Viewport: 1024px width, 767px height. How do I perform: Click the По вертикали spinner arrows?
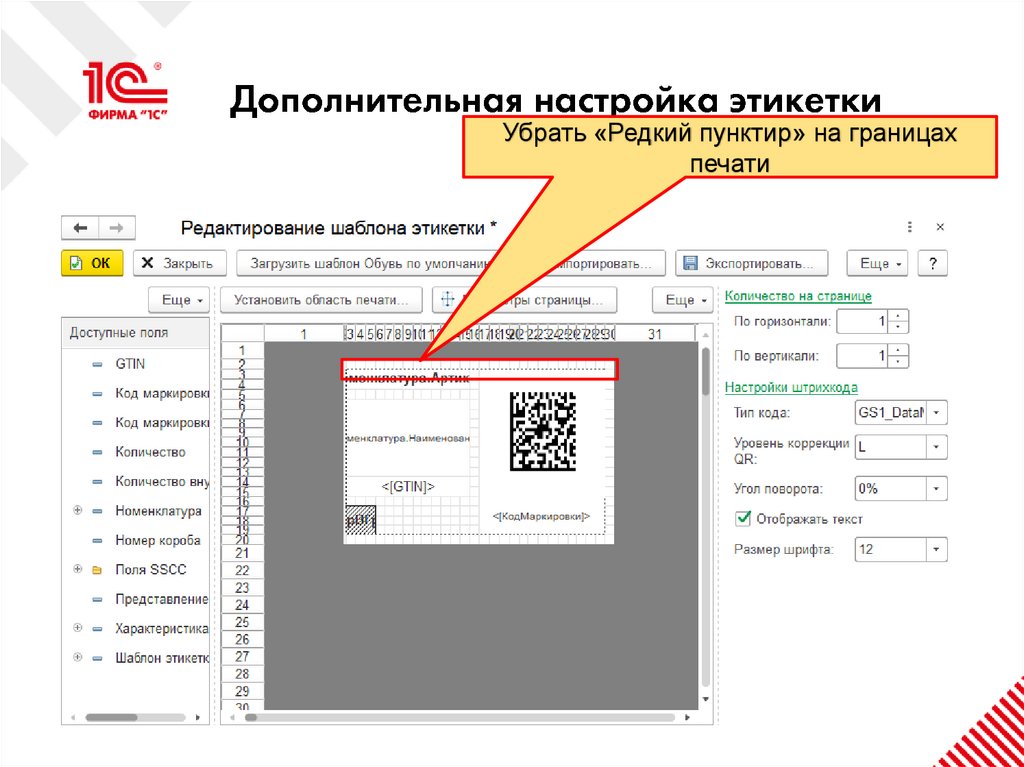coord(899,356)
